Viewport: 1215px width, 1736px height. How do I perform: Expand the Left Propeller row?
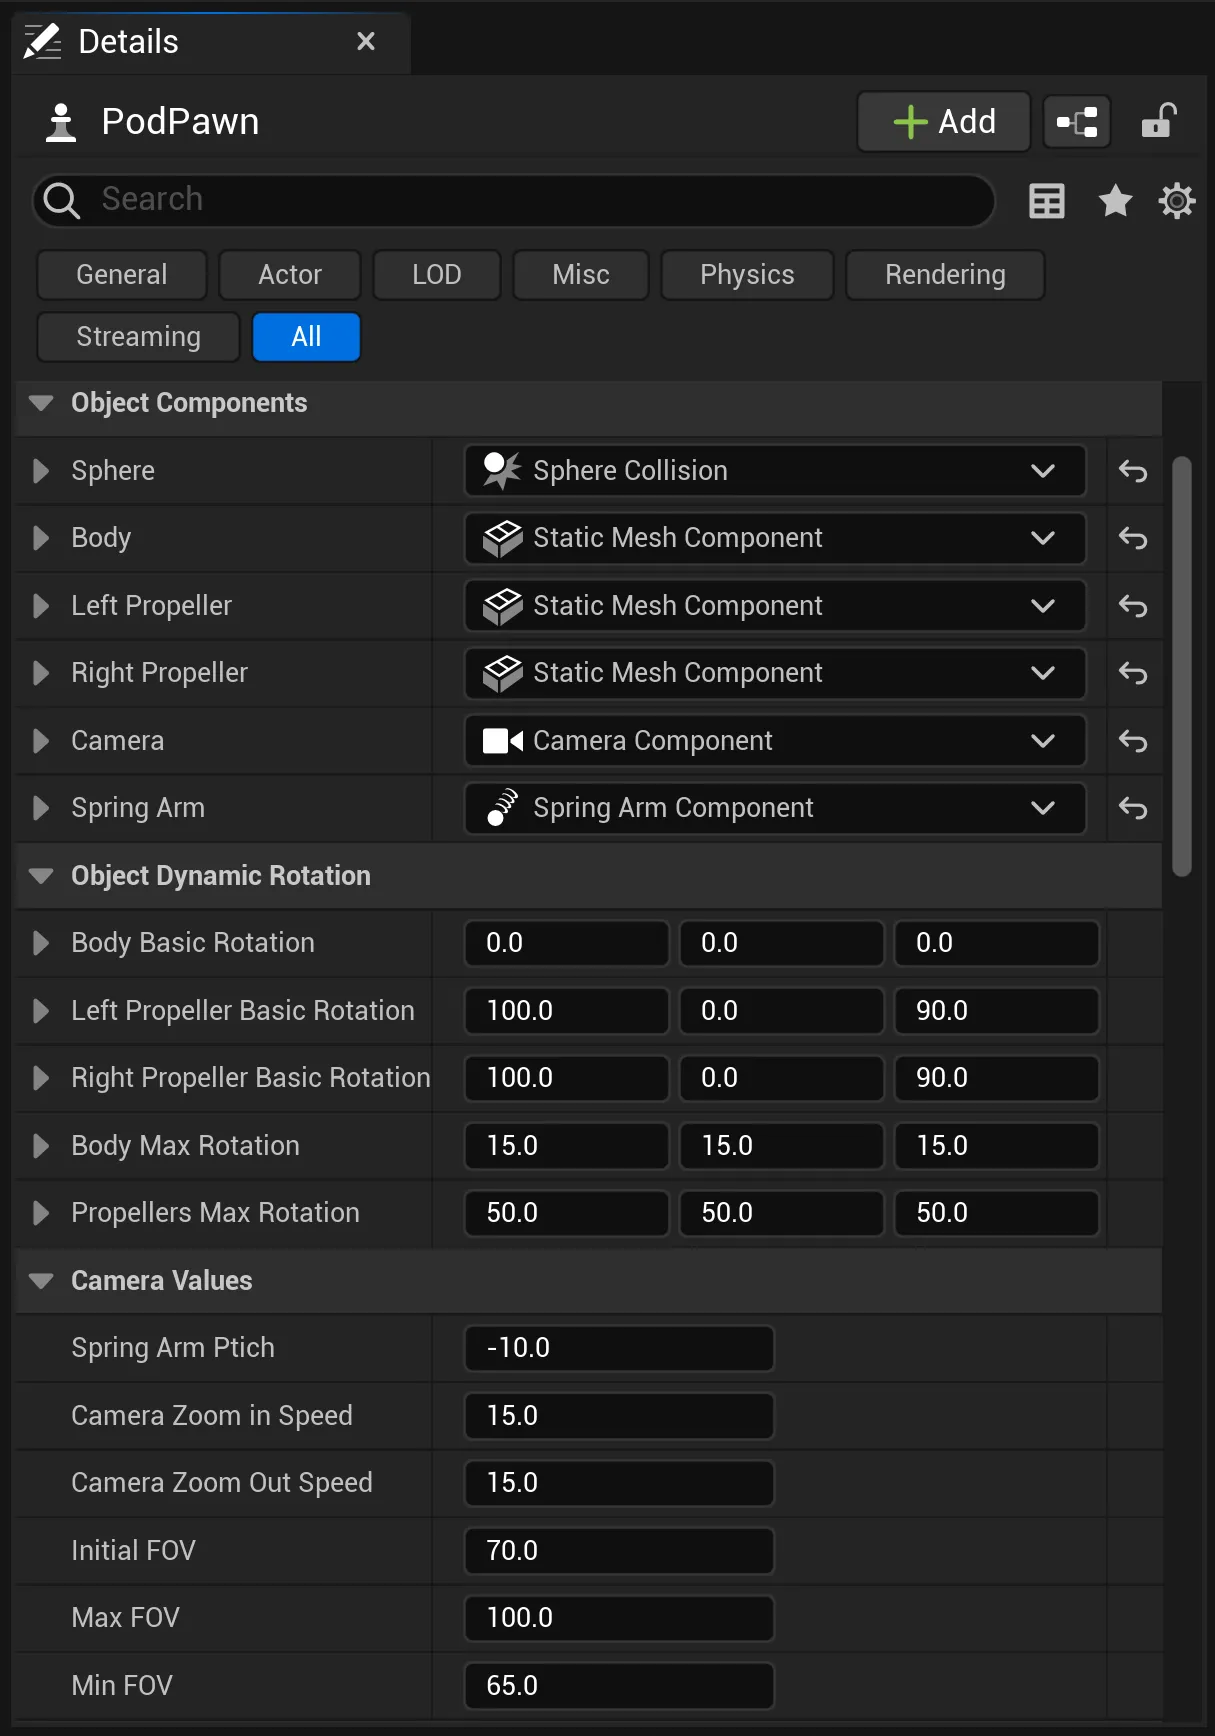(x=41, y=606)
